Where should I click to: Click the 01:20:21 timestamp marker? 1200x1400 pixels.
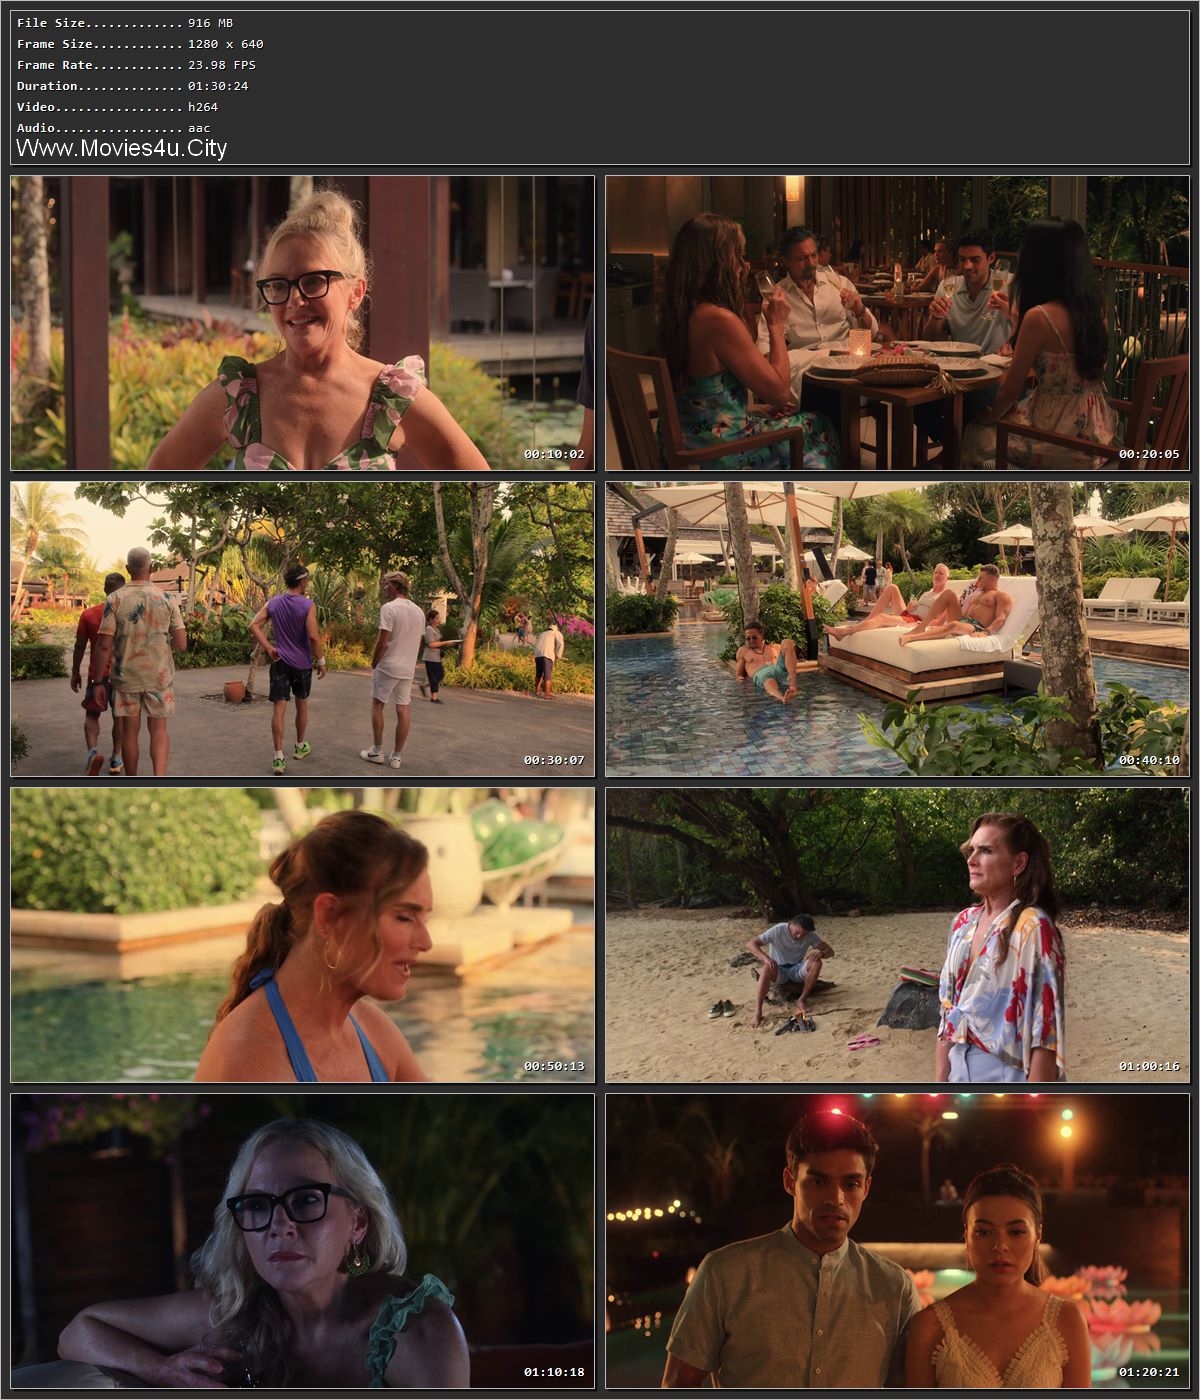1150,1374
